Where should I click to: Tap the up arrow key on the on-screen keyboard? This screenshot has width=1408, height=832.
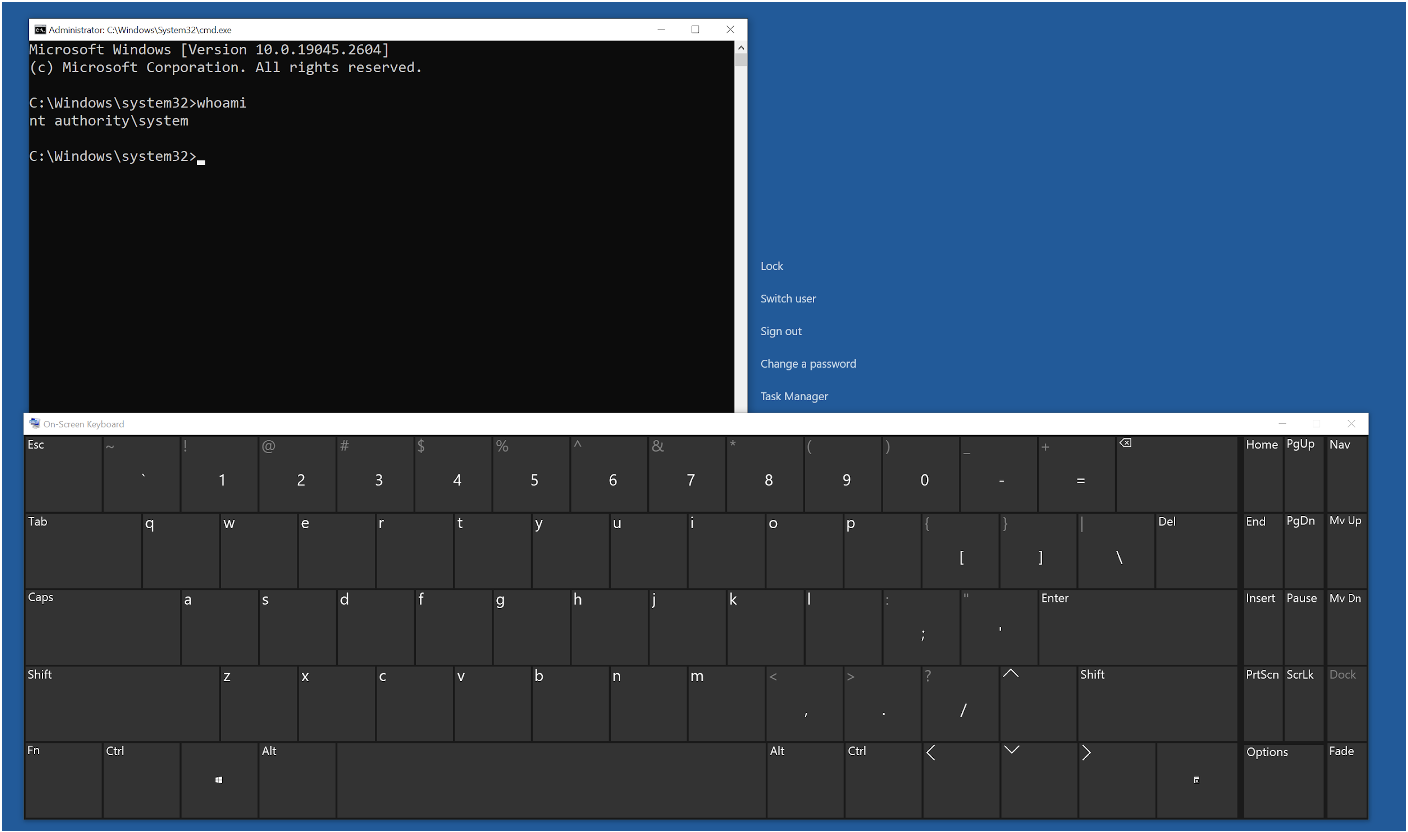pyautogui.click(x=1038, y=703)
